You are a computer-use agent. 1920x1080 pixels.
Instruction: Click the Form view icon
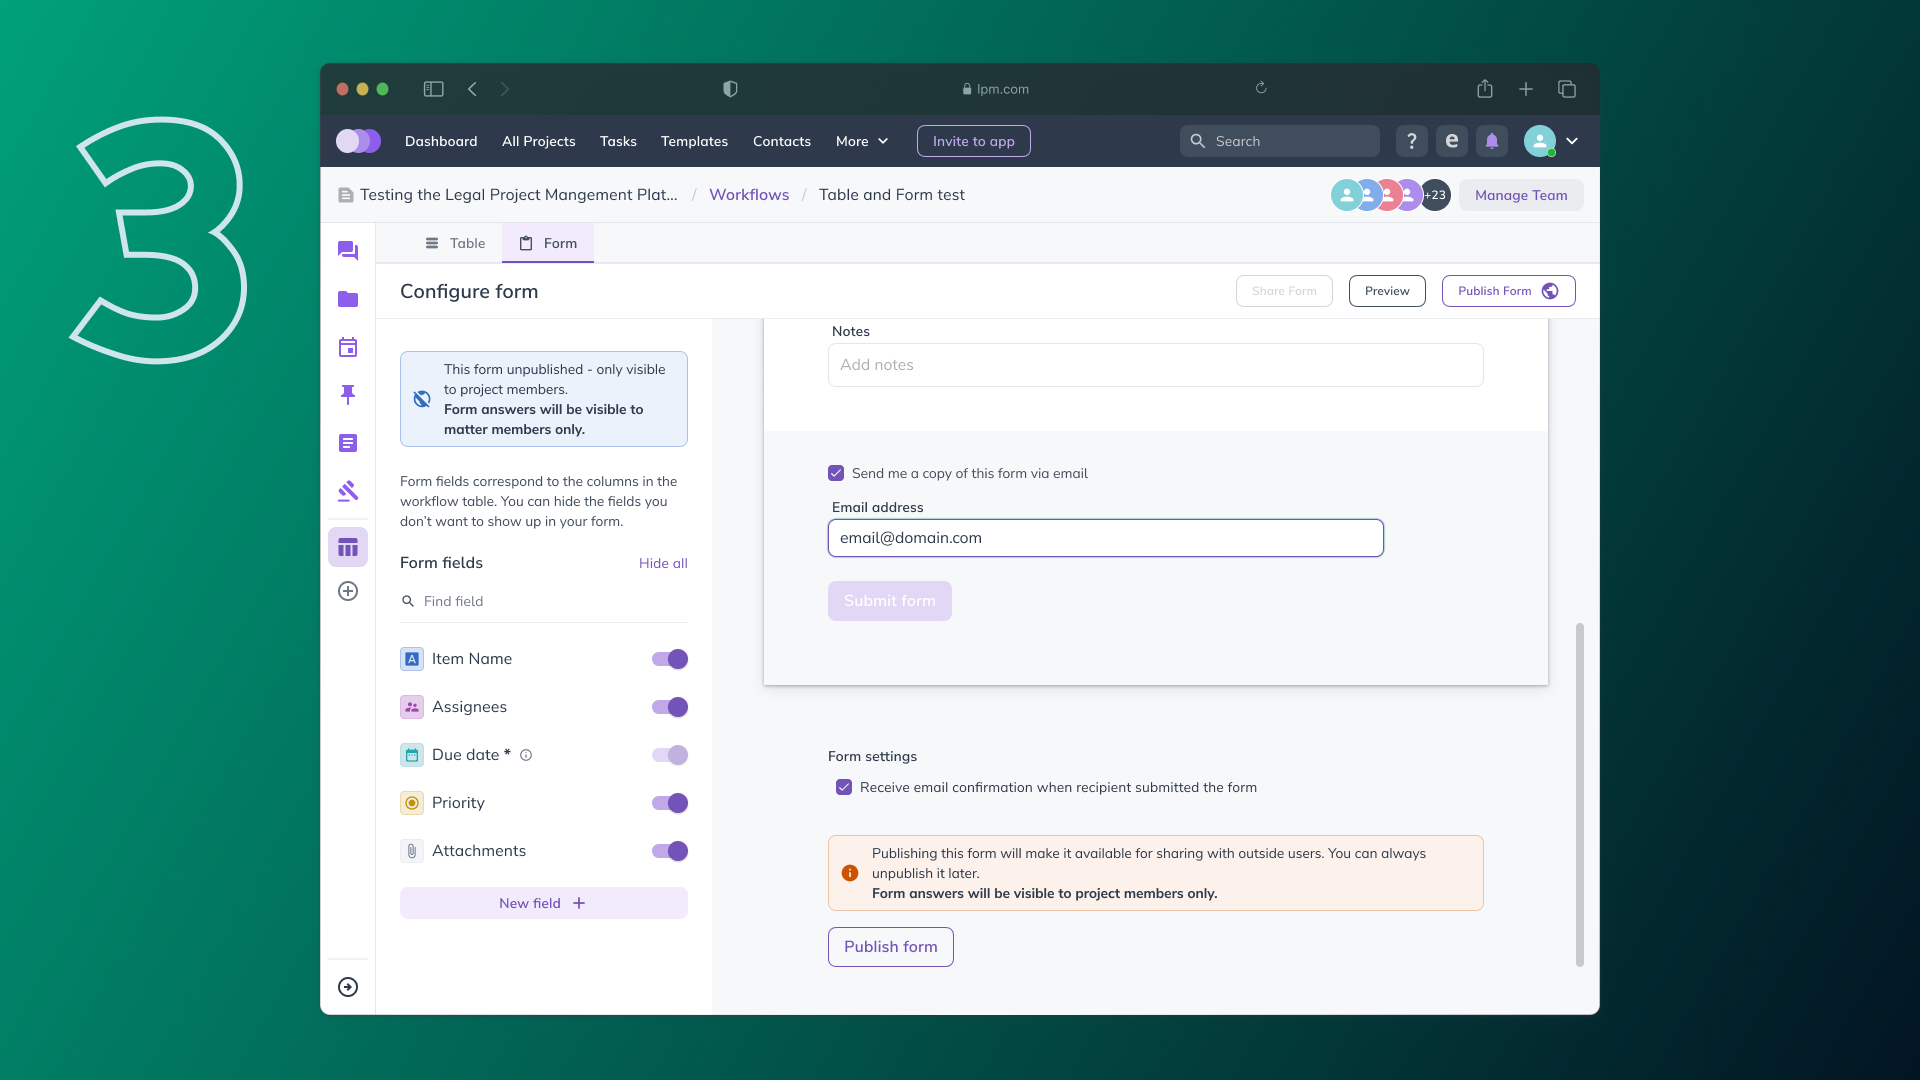tap(526, 243)
